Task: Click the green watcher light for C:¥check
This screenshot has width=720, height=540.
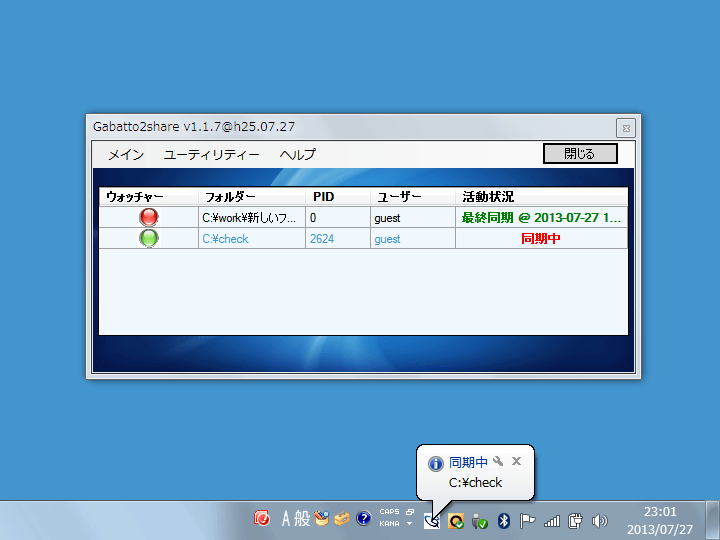Action: click(149, 238)
